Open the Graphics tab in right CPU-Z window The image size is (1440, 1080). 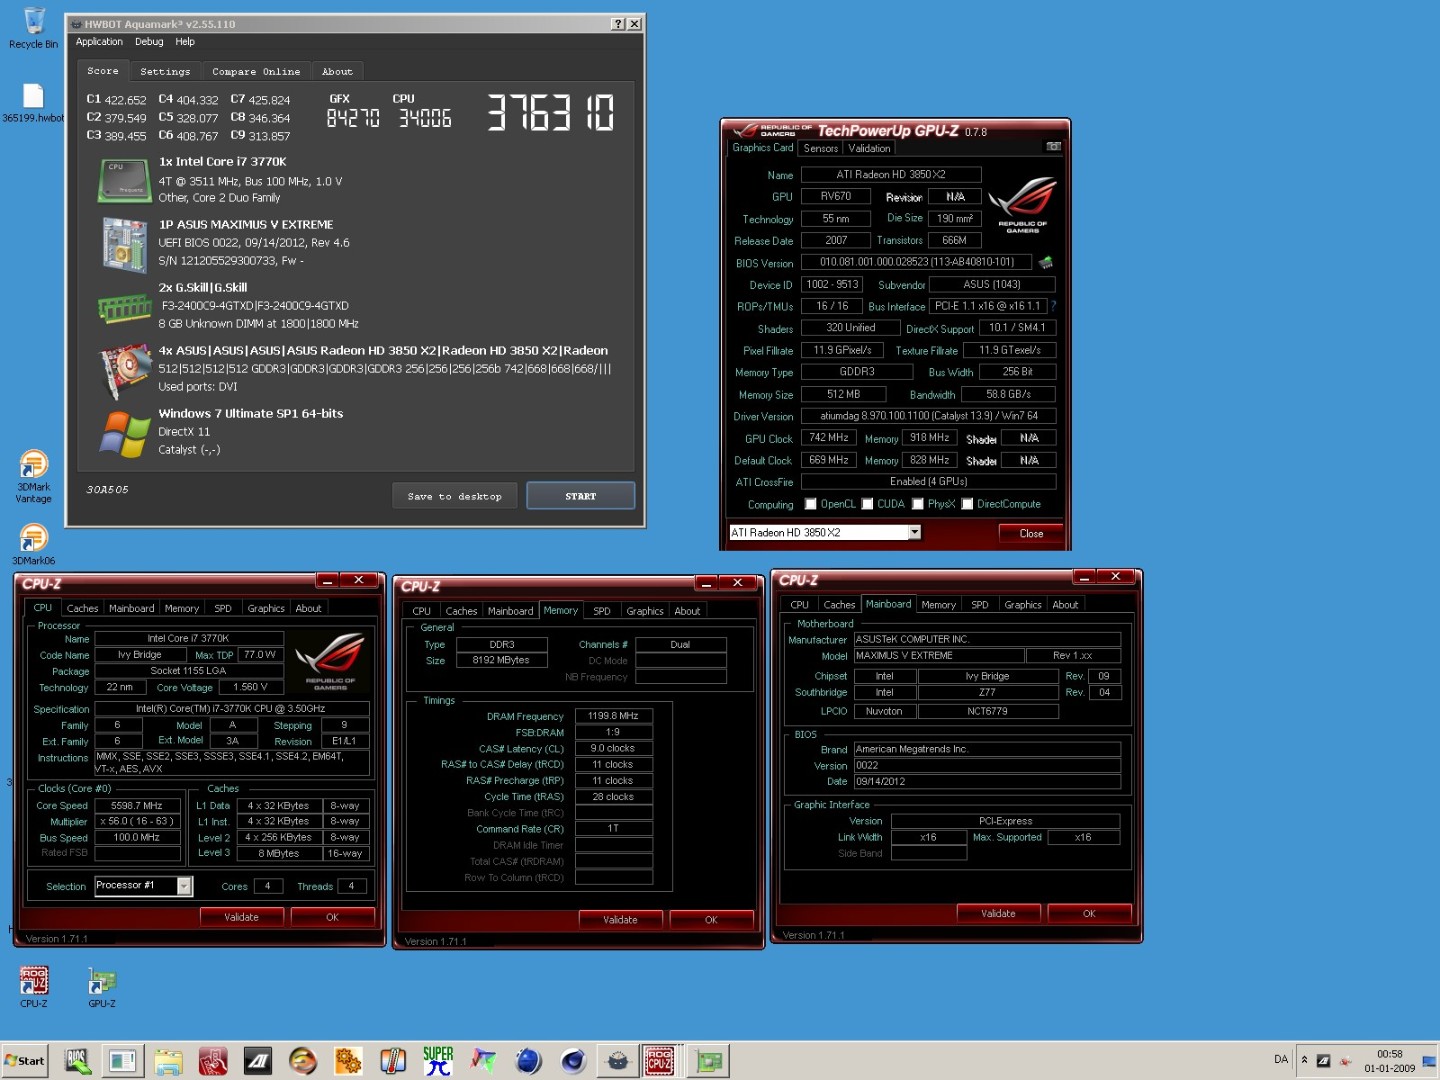click(1023, 604)
